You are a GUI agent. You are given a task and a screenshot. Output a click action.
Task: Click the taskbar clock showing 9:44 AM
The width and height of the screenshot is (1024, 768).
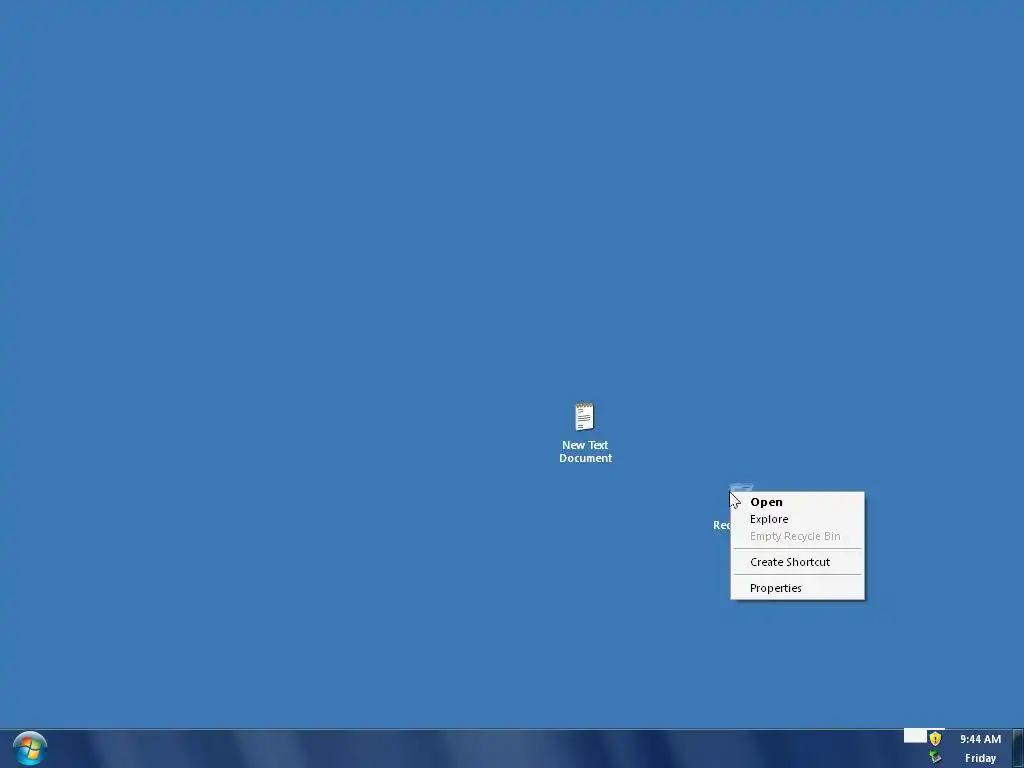980,739
